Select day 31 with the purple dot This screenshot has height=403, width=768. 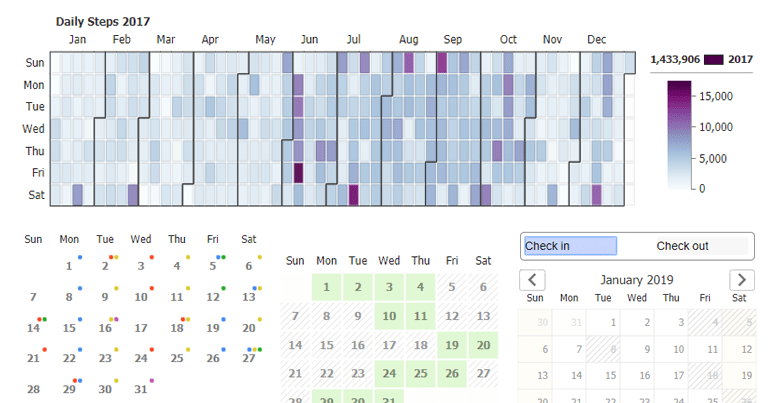141,389
